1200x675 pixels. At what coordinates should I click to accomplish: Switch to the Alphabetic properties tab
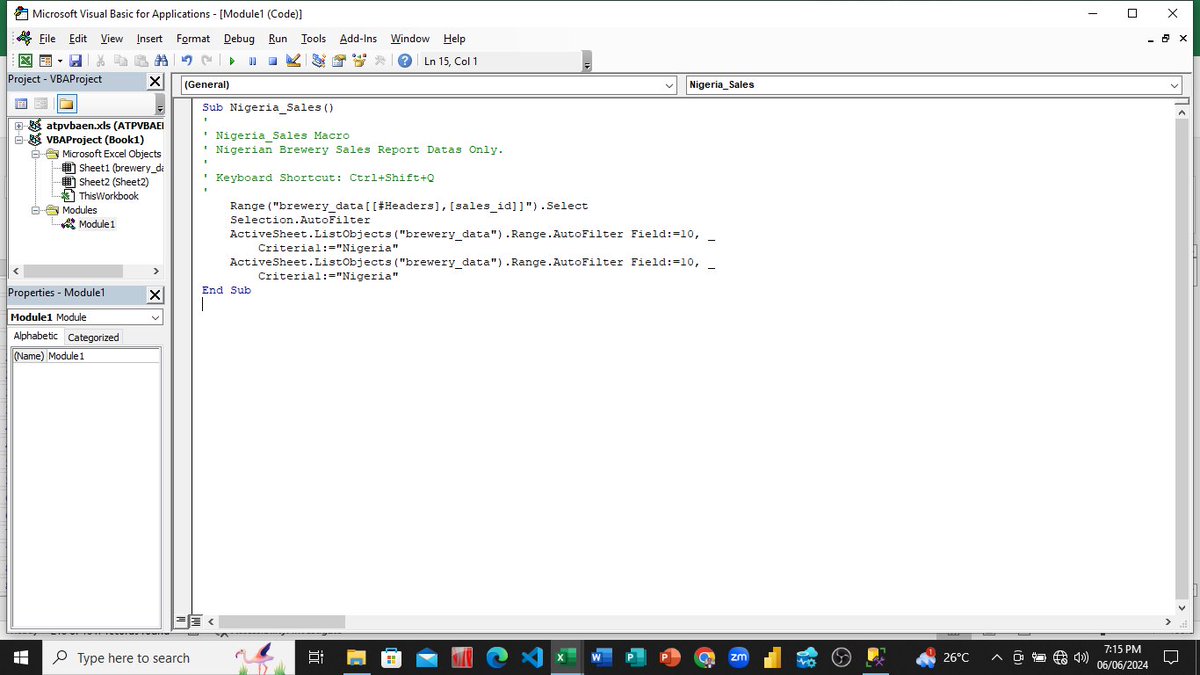pyautogui.click(x=36, y=337)
